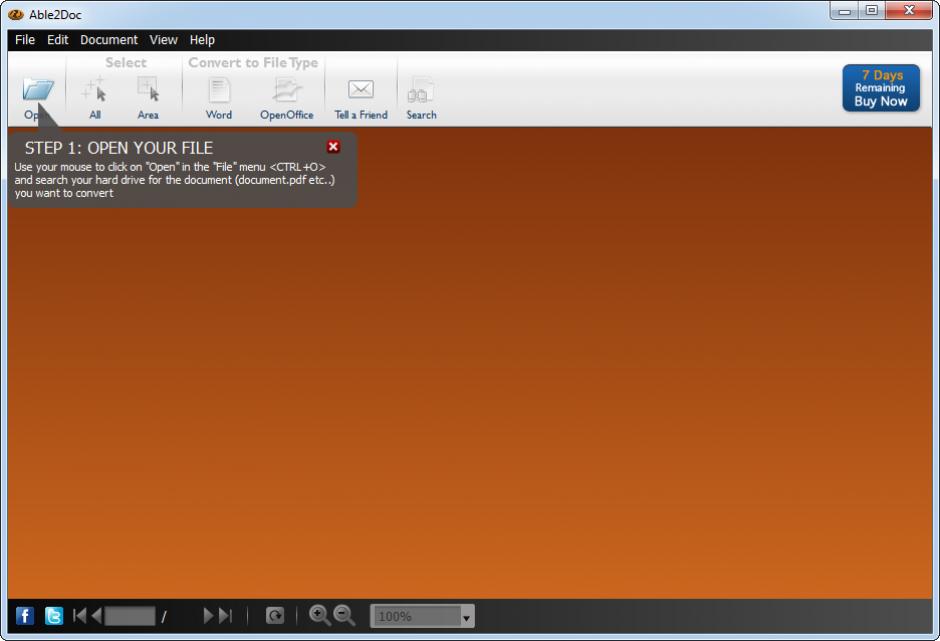Choose the Area selection tool

147,97
